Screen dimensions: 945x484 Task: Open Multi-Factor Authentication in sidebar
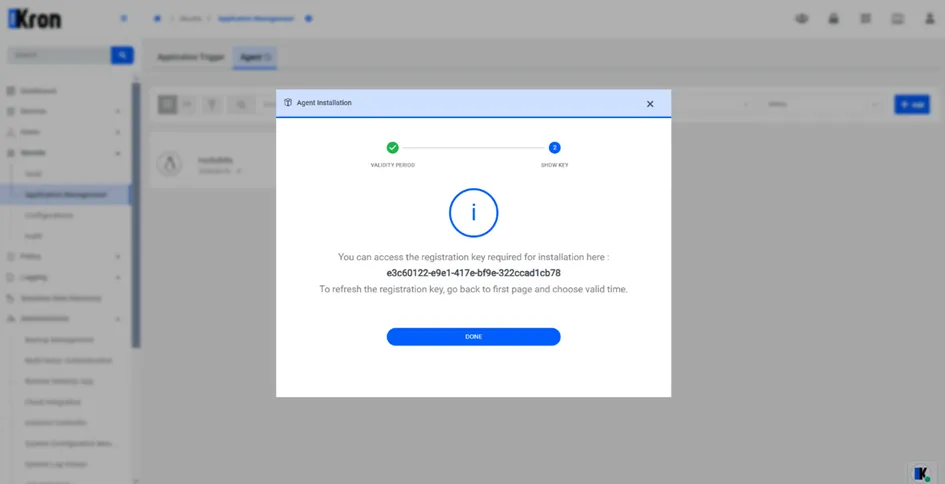coord(68,360)
